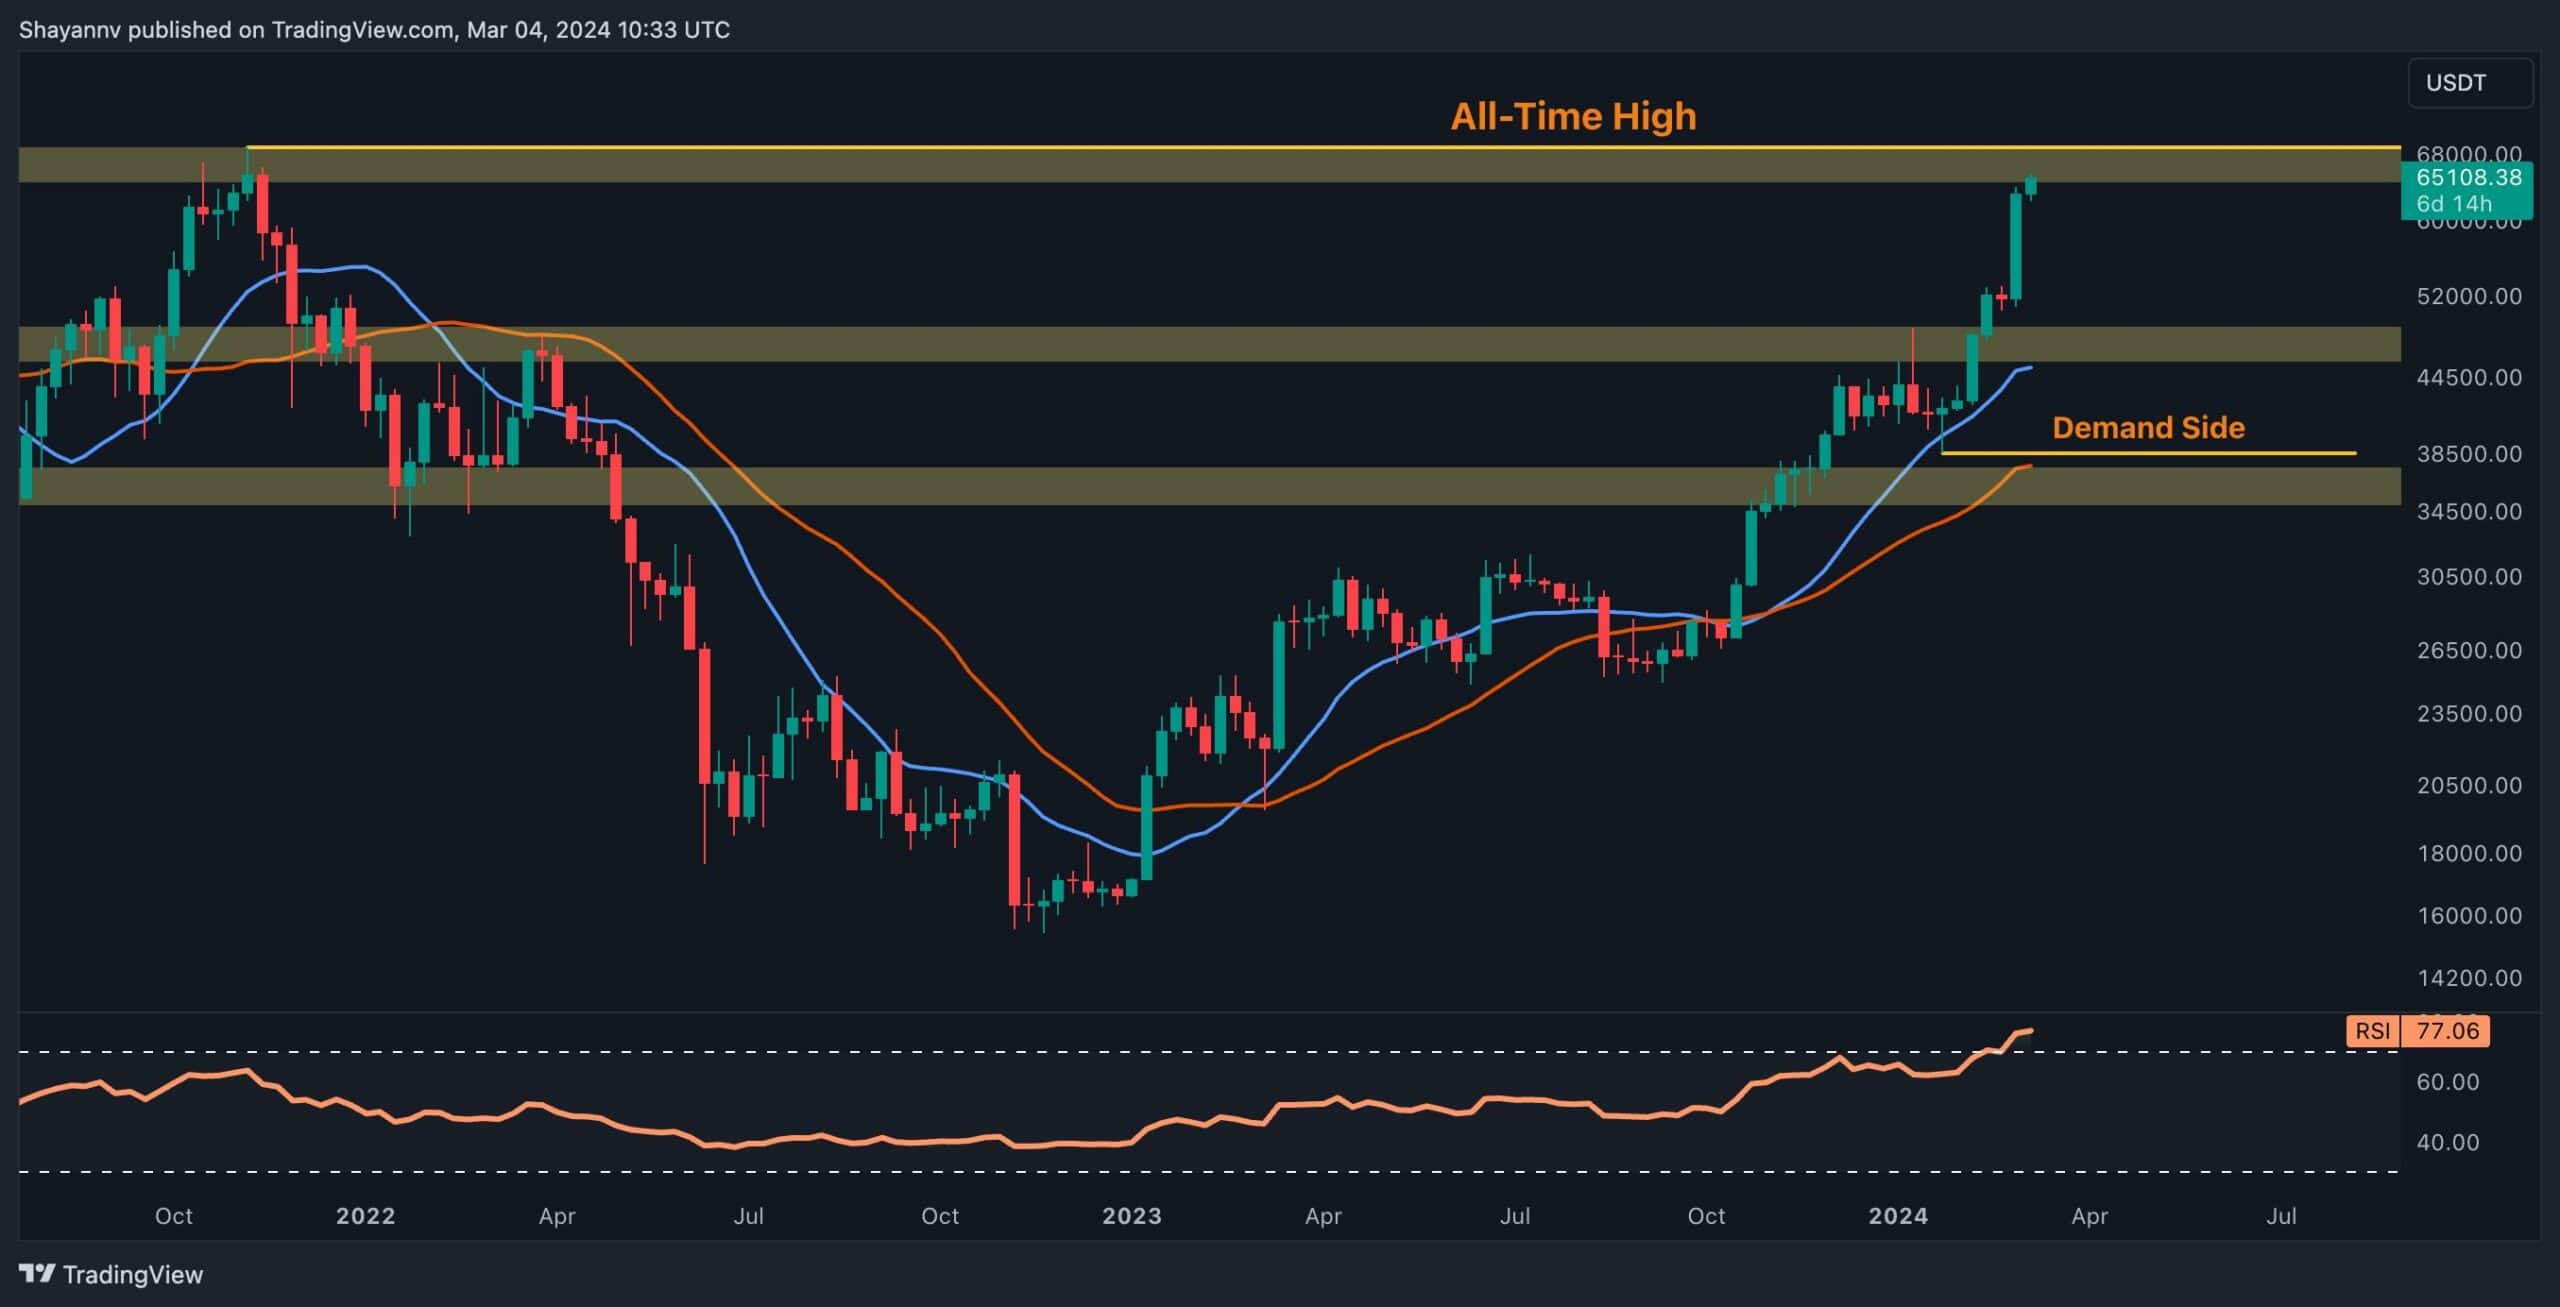The image size is (2560, 1307).
Task: Click the RSI indicator label tag
Action: coord(2372,1030)
